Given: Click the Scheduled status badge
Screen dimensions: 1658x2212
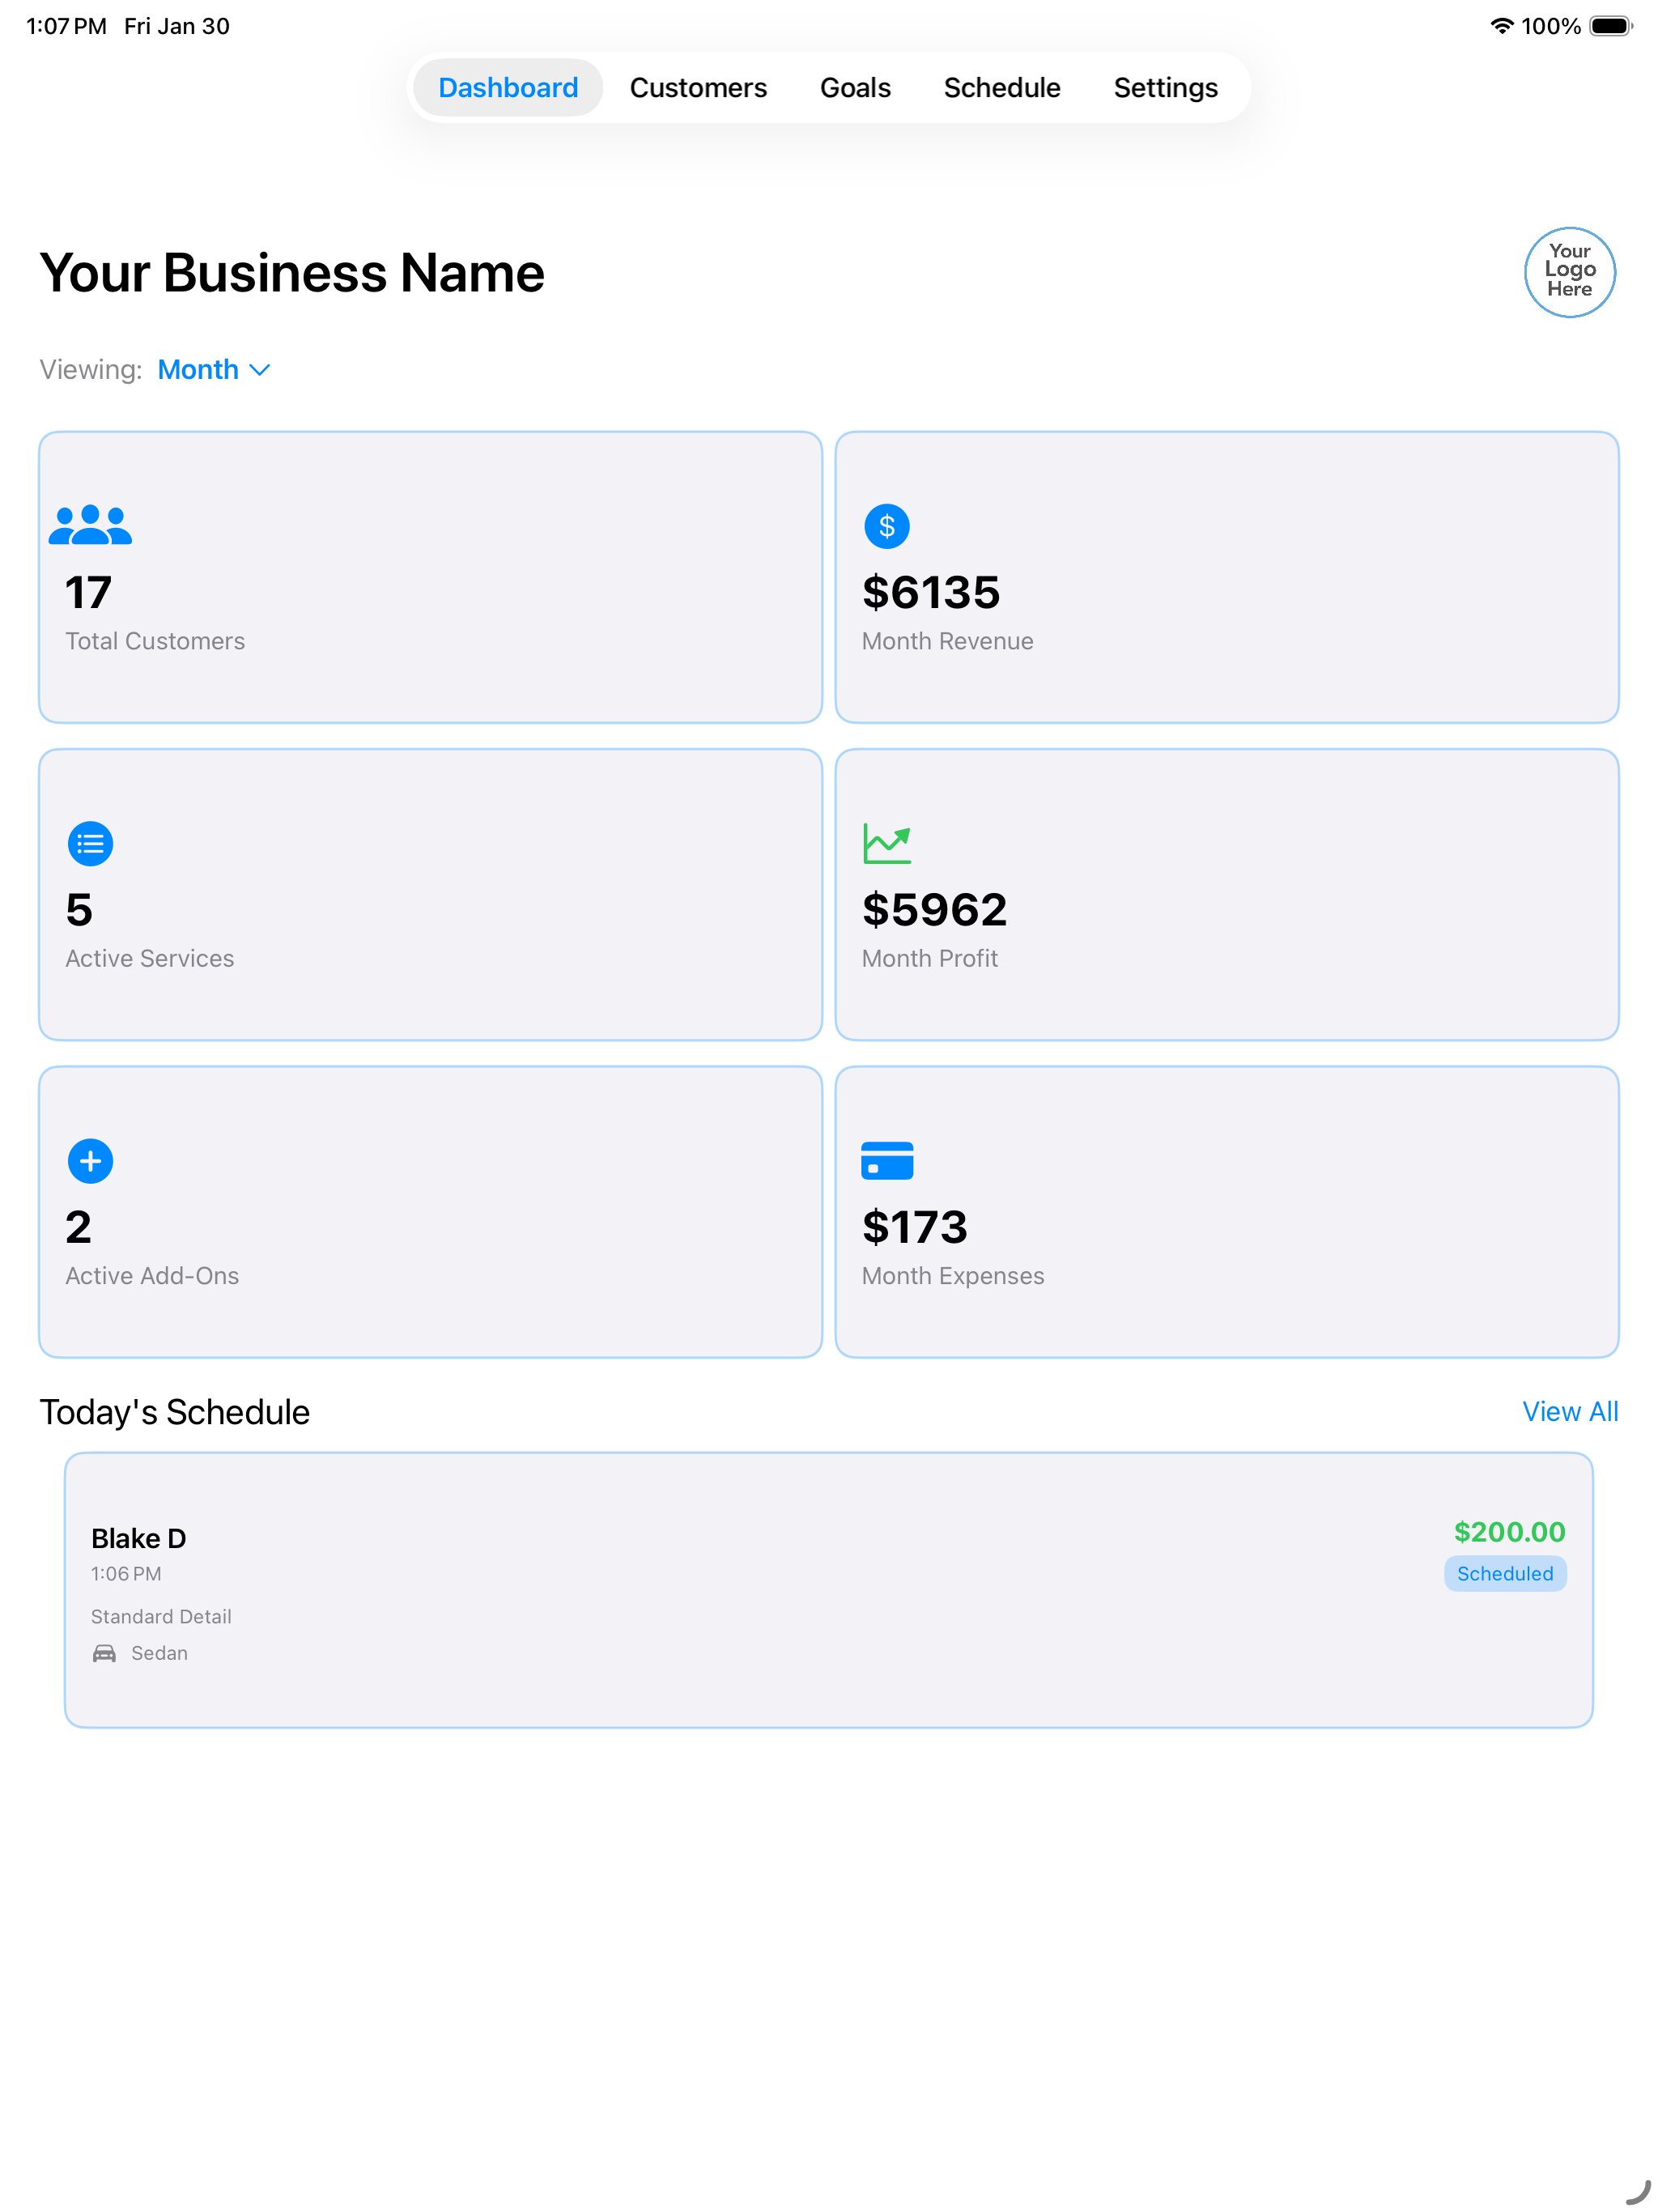Looking at the screenshot, I should (1505, 1574).
